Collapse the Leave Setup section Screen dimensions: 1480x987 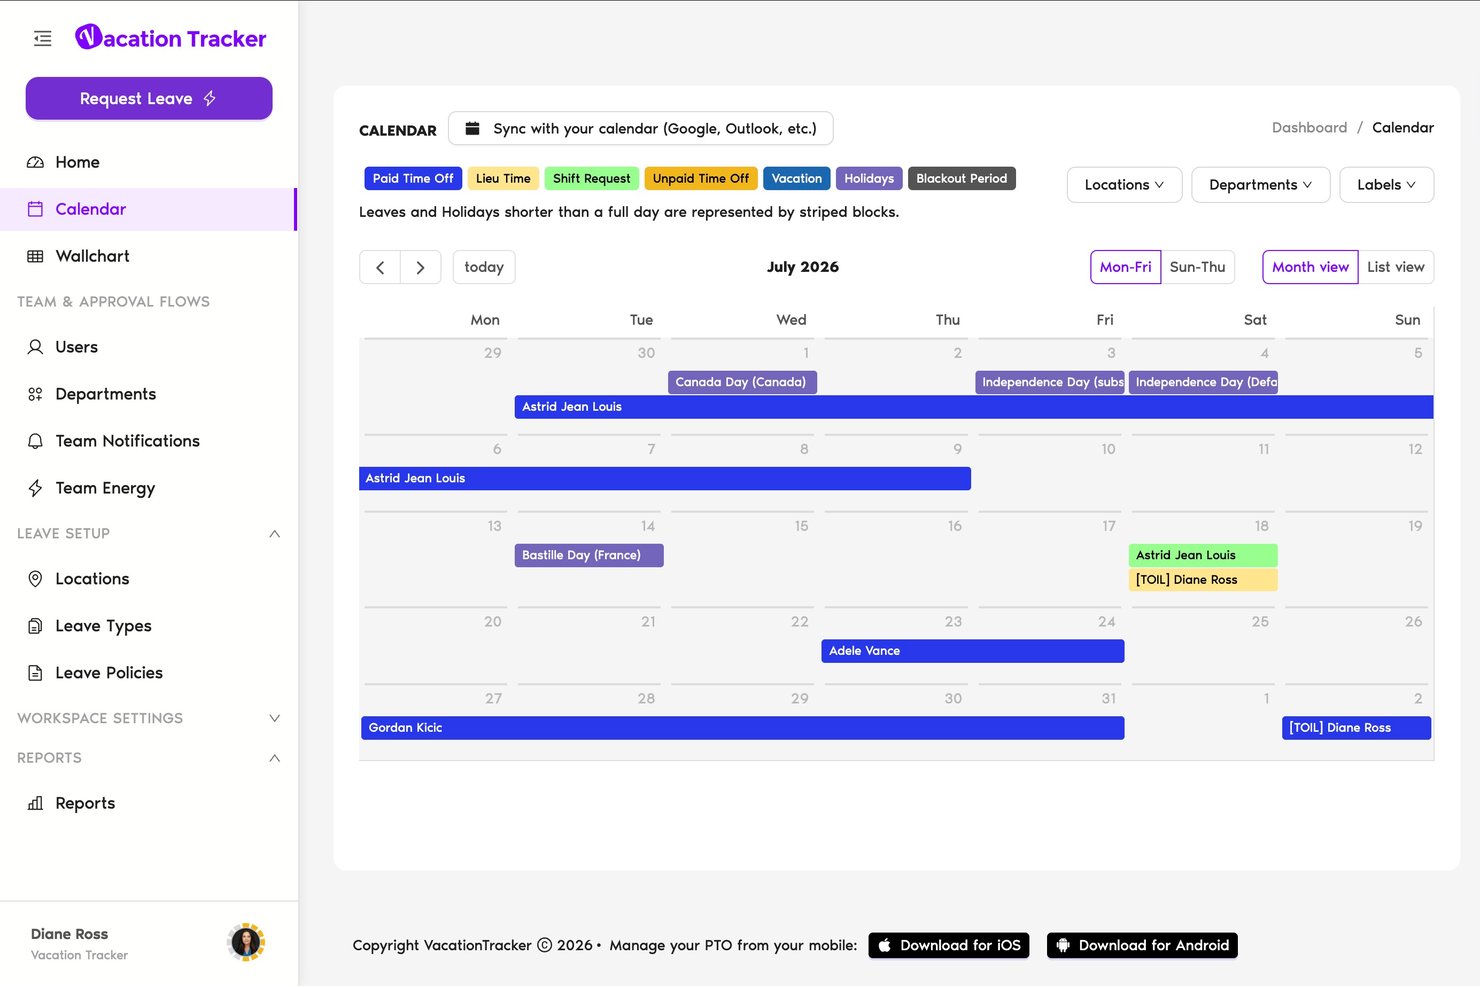click(x=275, y=534)
